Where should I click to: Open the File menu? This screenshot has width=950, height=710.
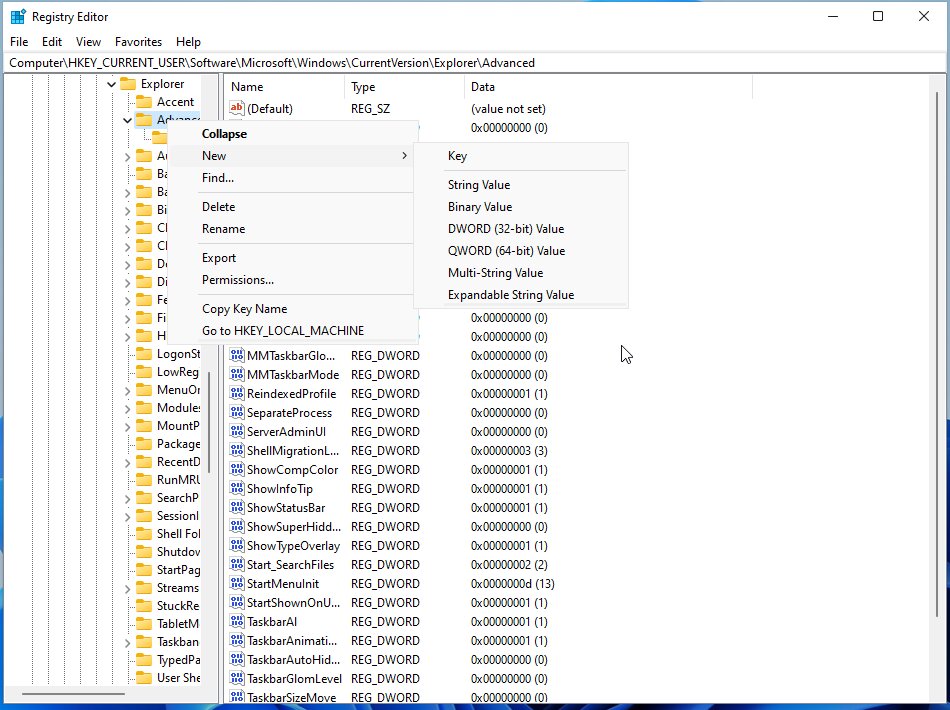[19, 42]
